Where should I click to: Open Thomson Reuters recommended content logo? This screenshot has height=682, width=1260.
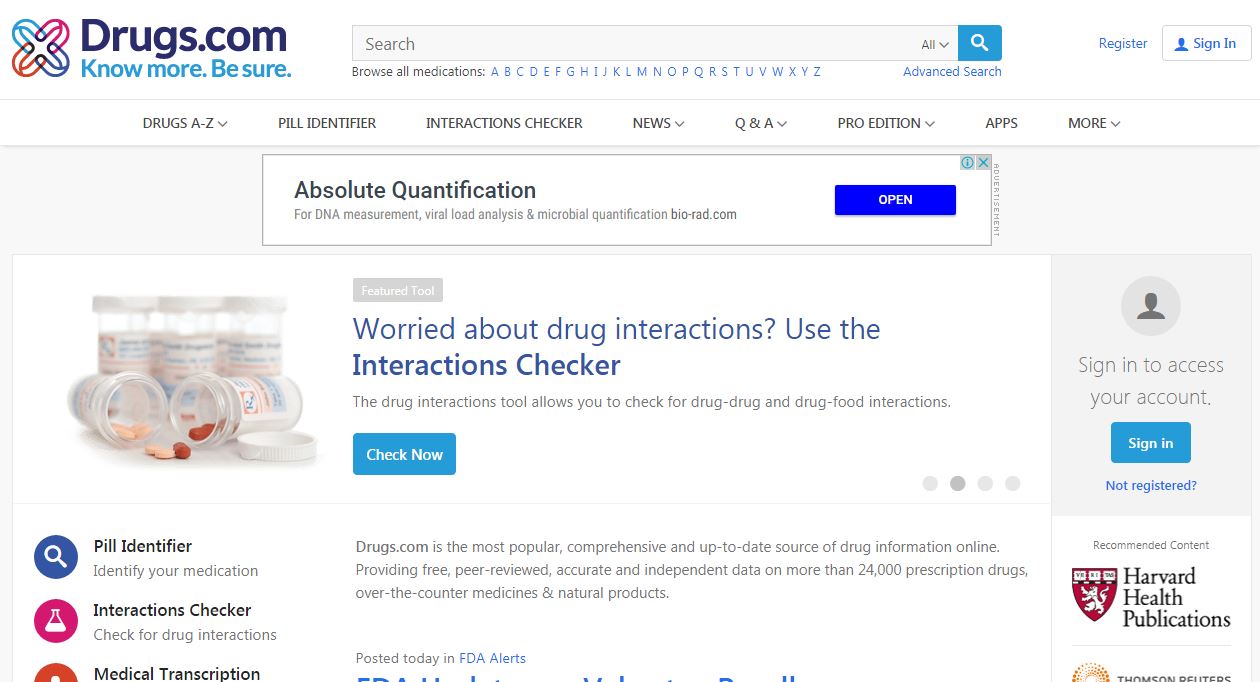(x=1151, y=672)
